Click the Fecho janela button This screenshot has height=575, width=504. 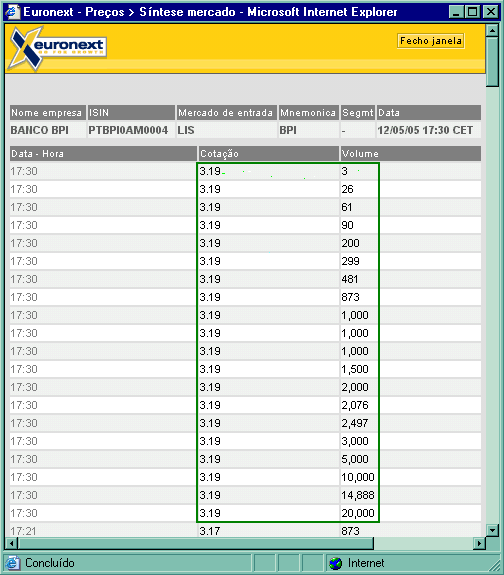431,41
